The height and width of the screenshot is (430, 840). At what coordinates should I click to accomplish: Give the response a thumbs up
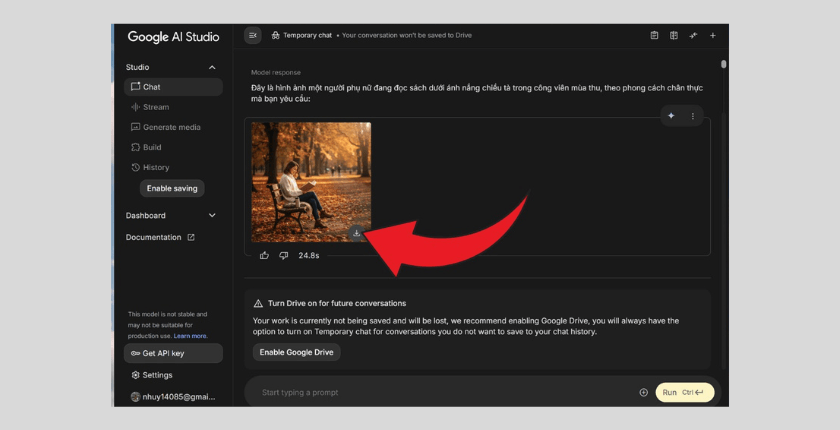tap(264, 255)
